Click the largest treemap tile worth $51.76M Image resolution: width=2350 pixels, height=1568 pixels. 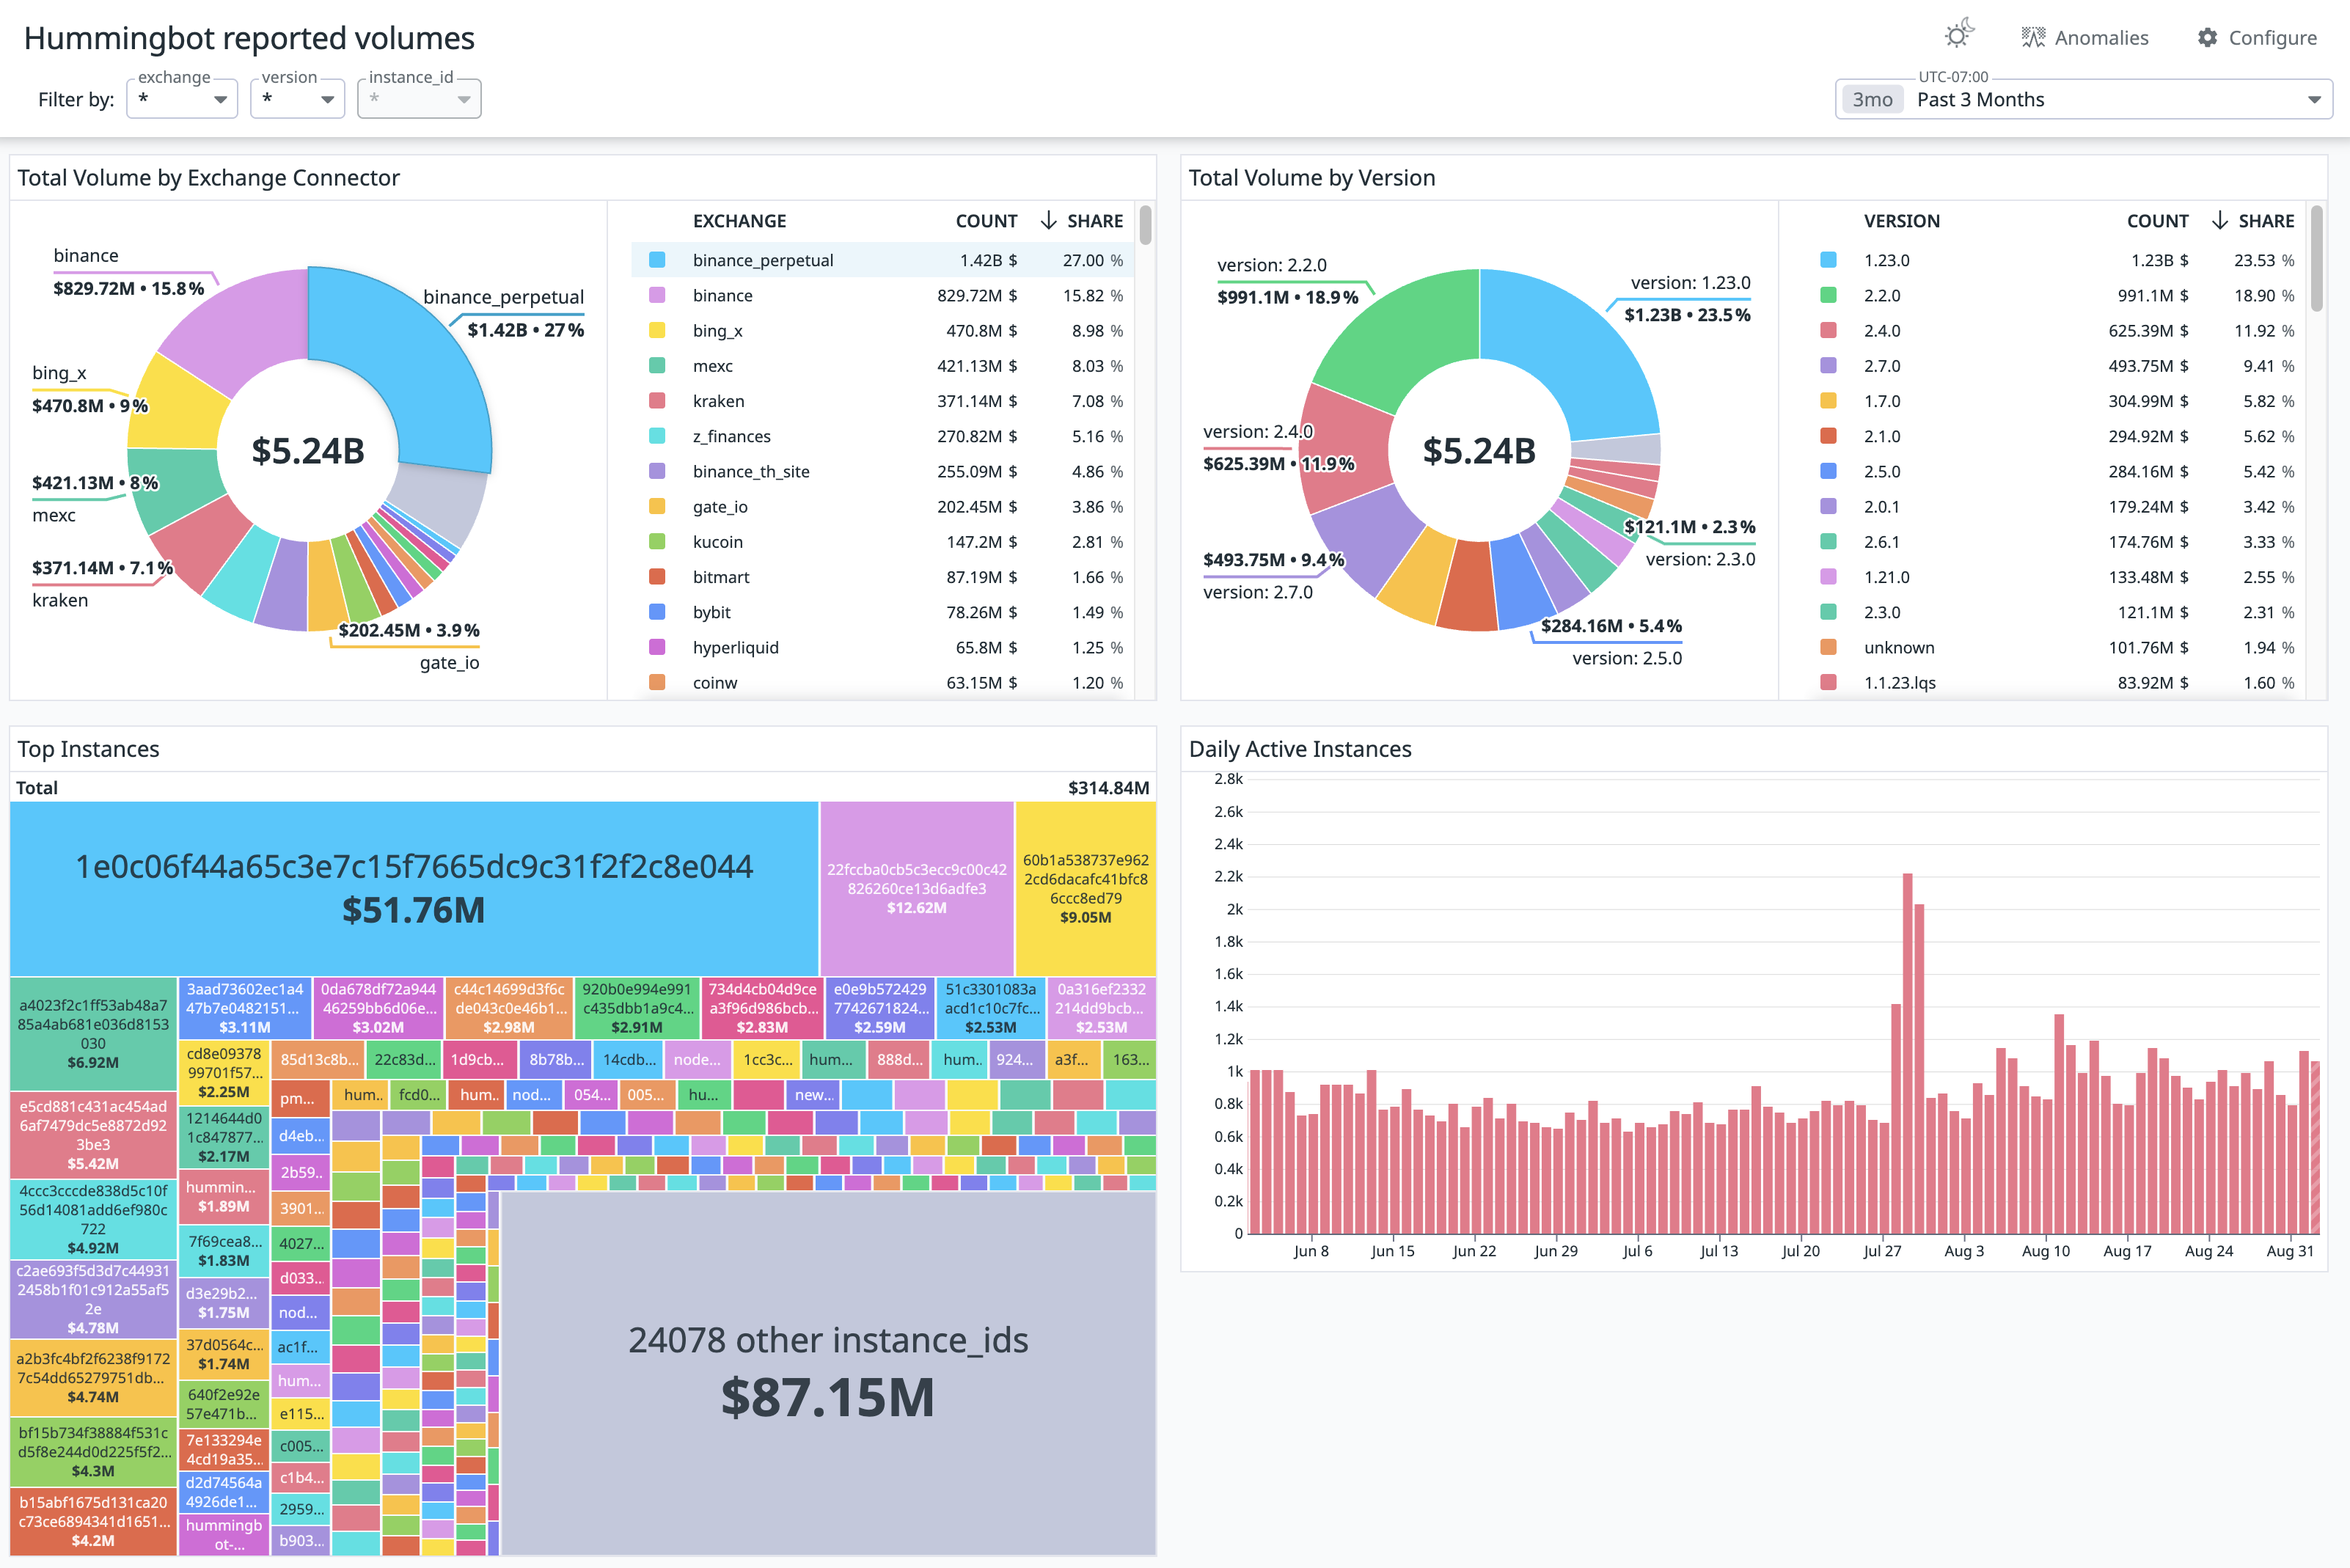click(414, 888)
